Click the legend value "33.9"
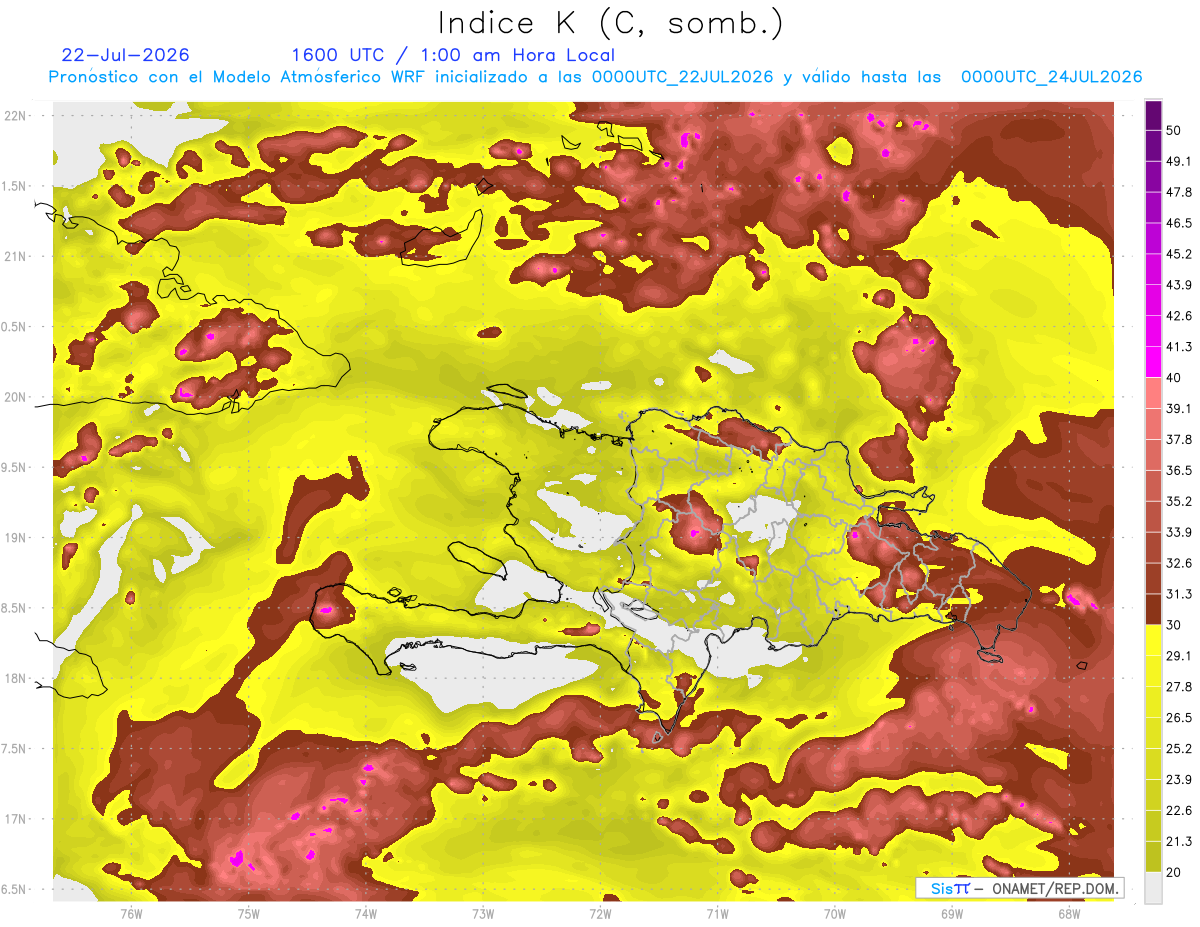Screen dimensions: 1200x927 1178,532
